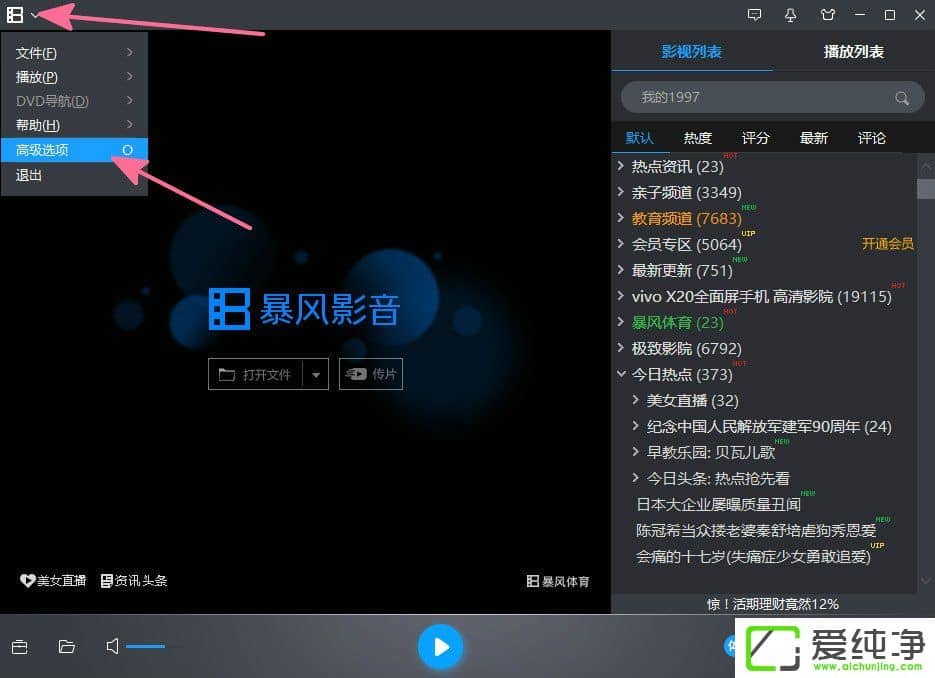This screenshot has width=935, height=678.
Task: Click the 美女直播 heart icon at bottom left
Action: pos(30,580)
